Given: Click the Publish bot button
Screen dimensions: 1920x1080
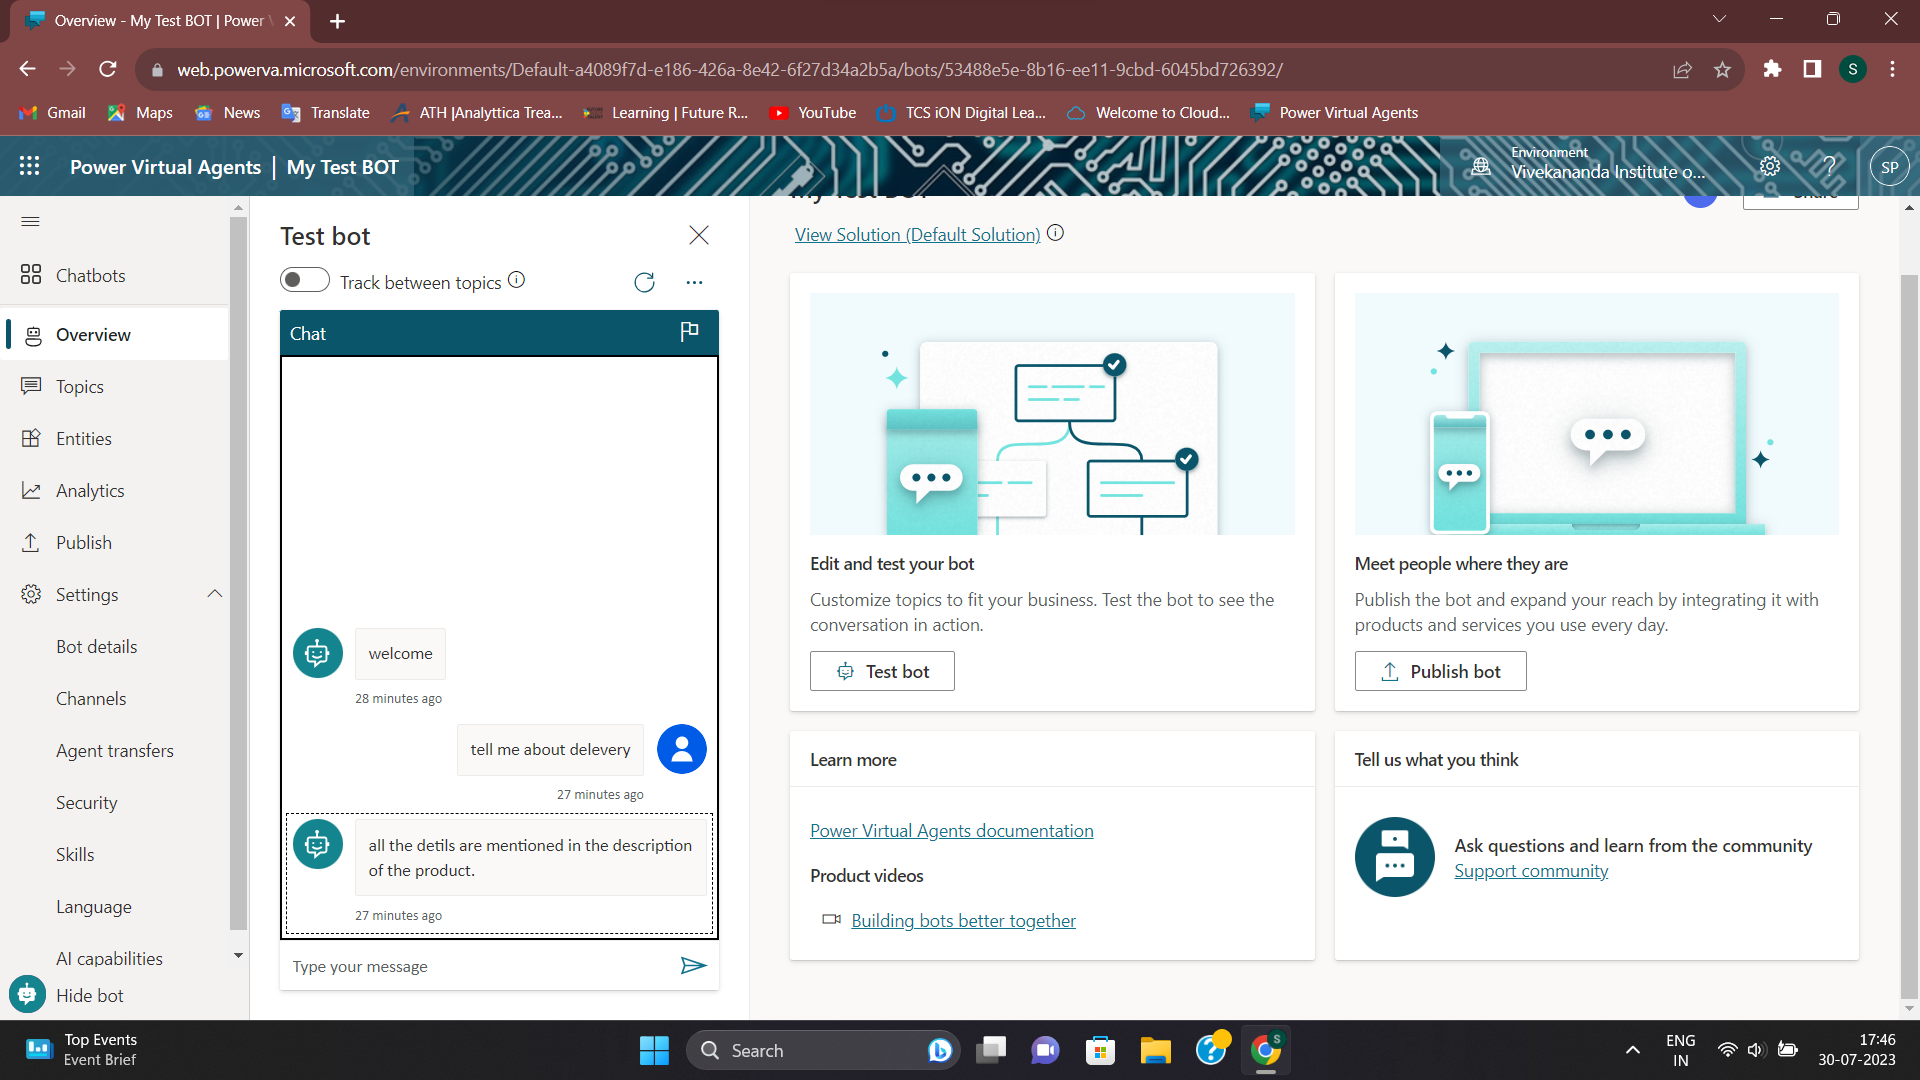Looking at the screenshot, I should pyautogui.click(x=1440, y=671).
